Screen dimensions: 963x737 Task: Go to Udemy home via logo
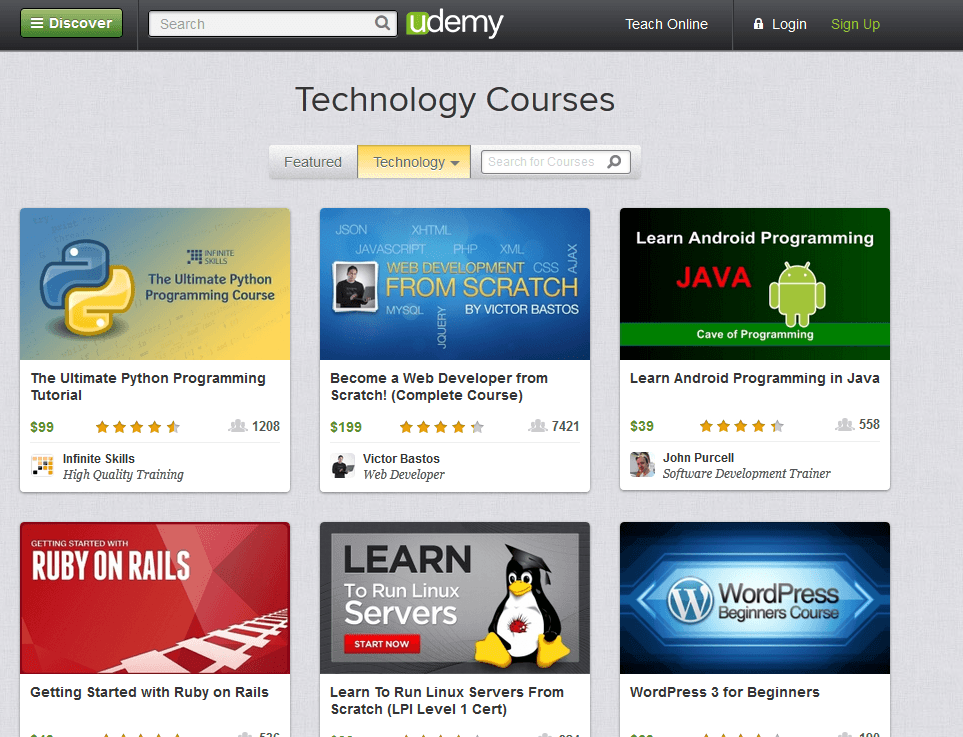pyautogui.click(x=454, y=23)
